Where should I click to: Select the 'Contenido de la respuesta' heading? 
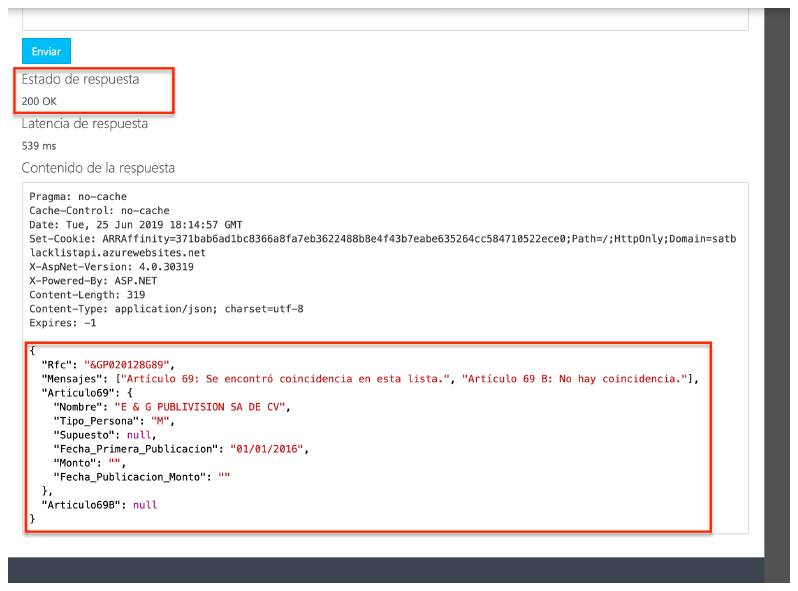[x=98, y=168]
